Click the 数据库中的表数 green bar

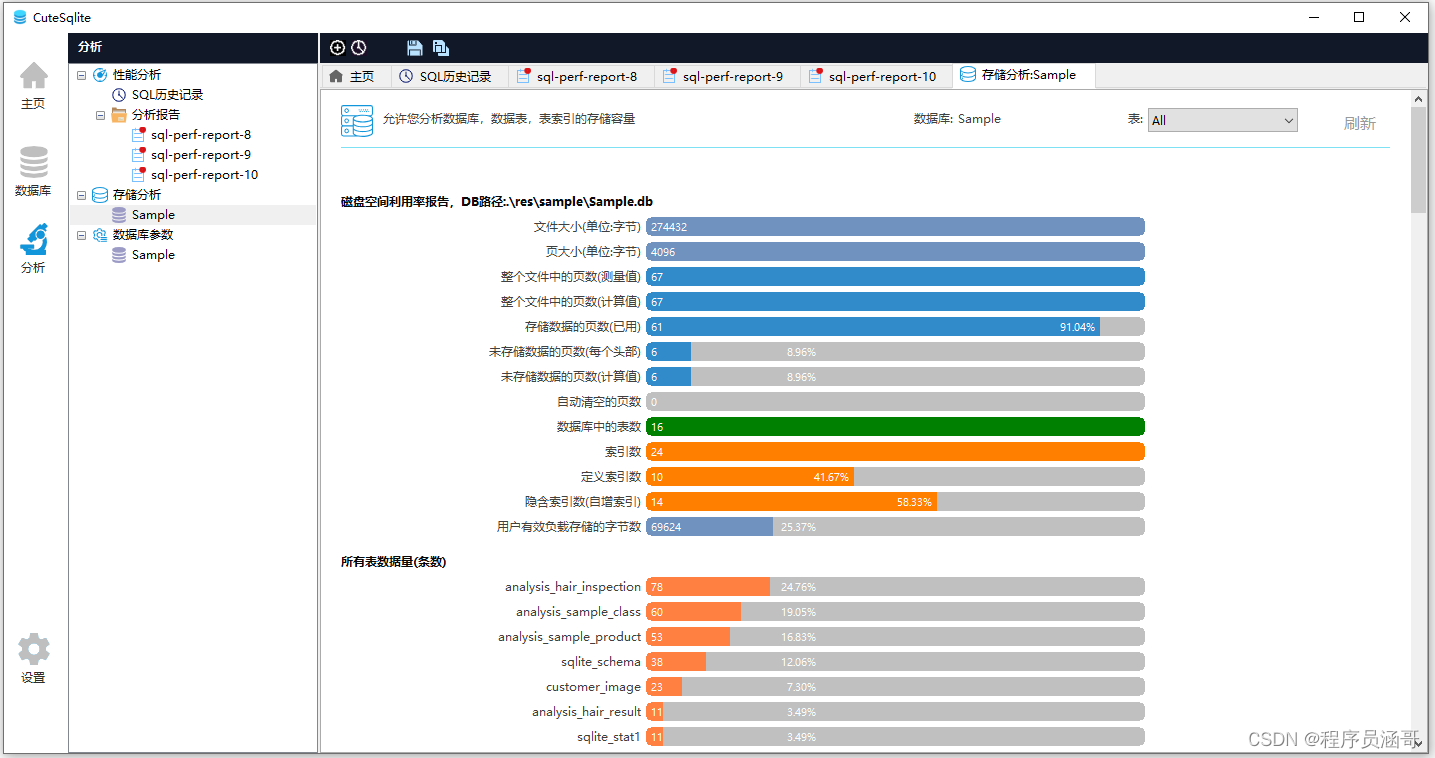coord(895,427)
